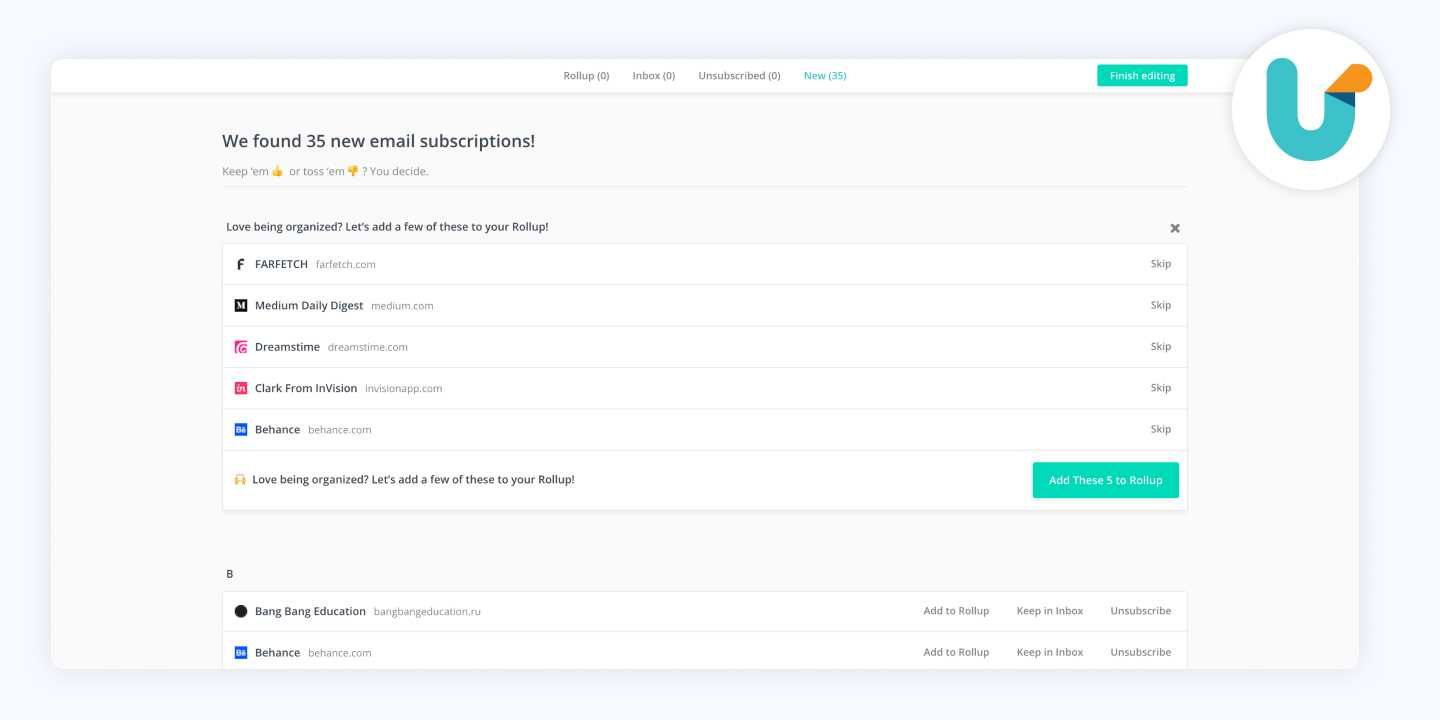Viewport: 1440px width, 720px height.
Task: Click the Bang Bang Education round icon
Action: pos(240,611)
